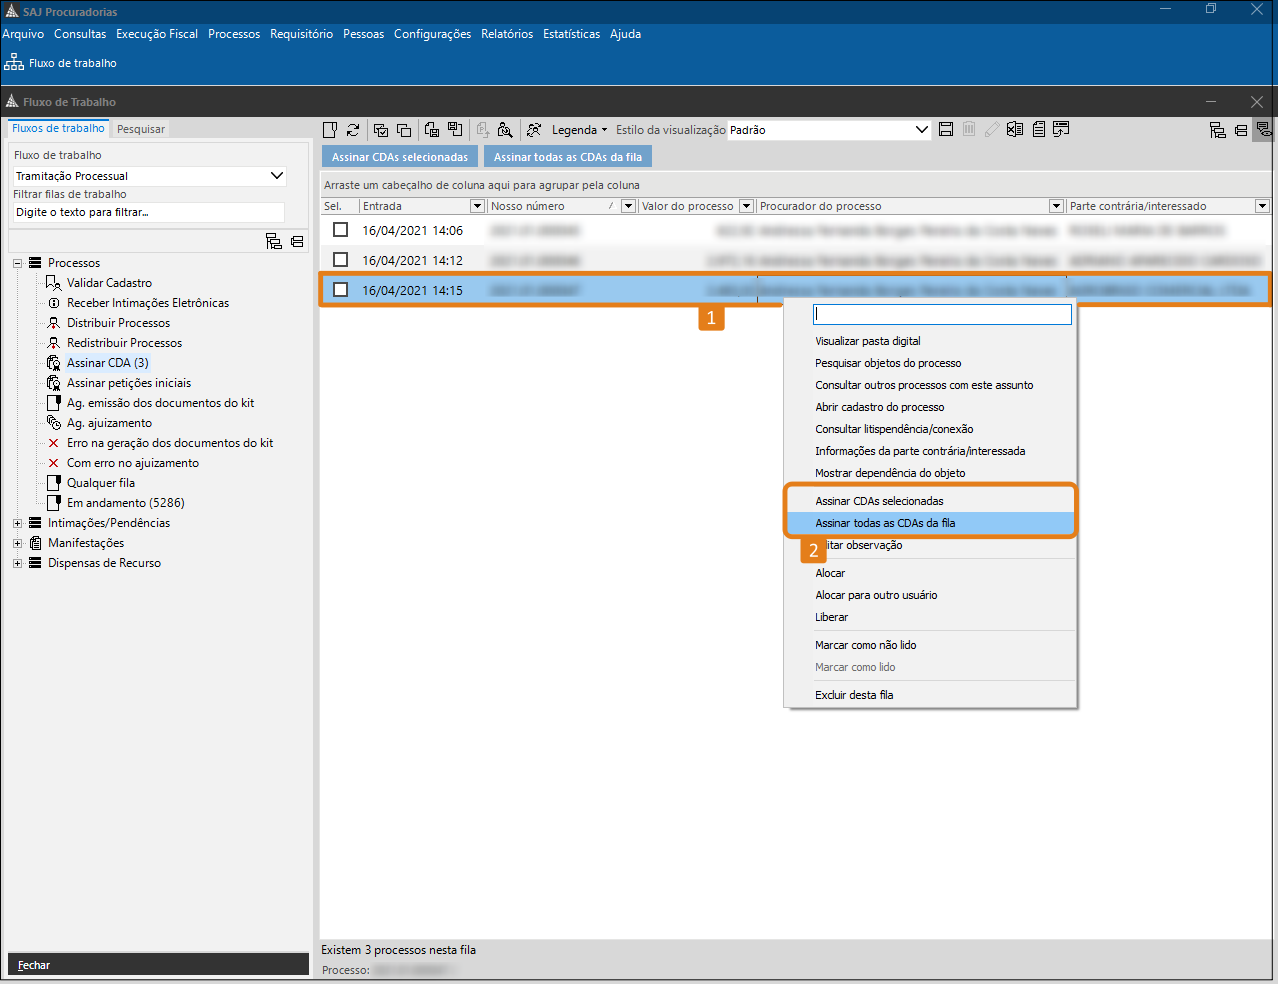
Task: Select the checkbox on the 14:15 row
Action: [x=341, y=290]
